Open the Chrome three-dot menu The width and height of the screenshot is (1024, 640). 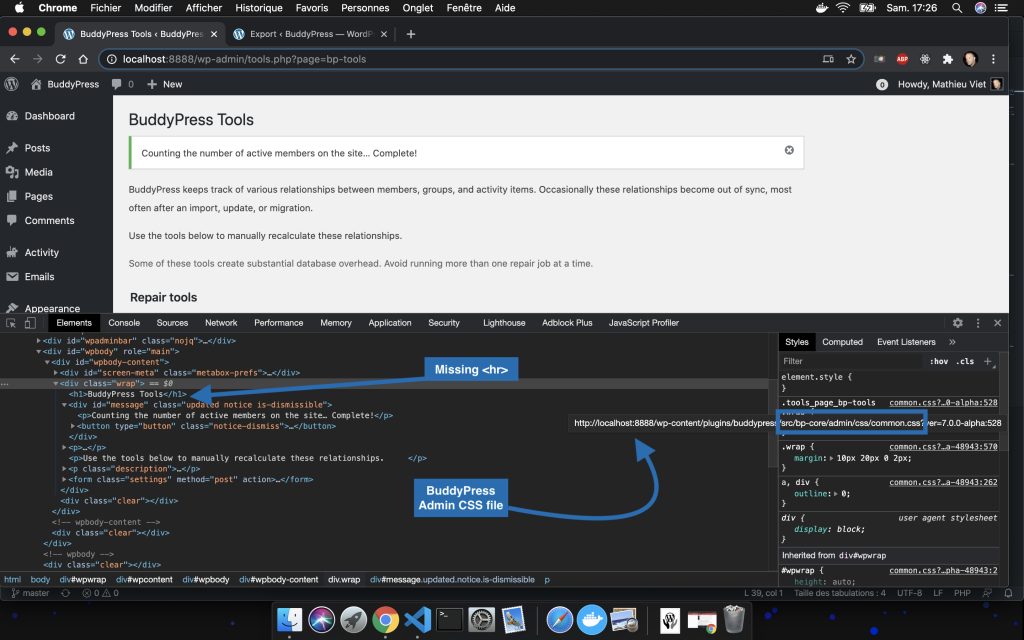click(993, 59)
